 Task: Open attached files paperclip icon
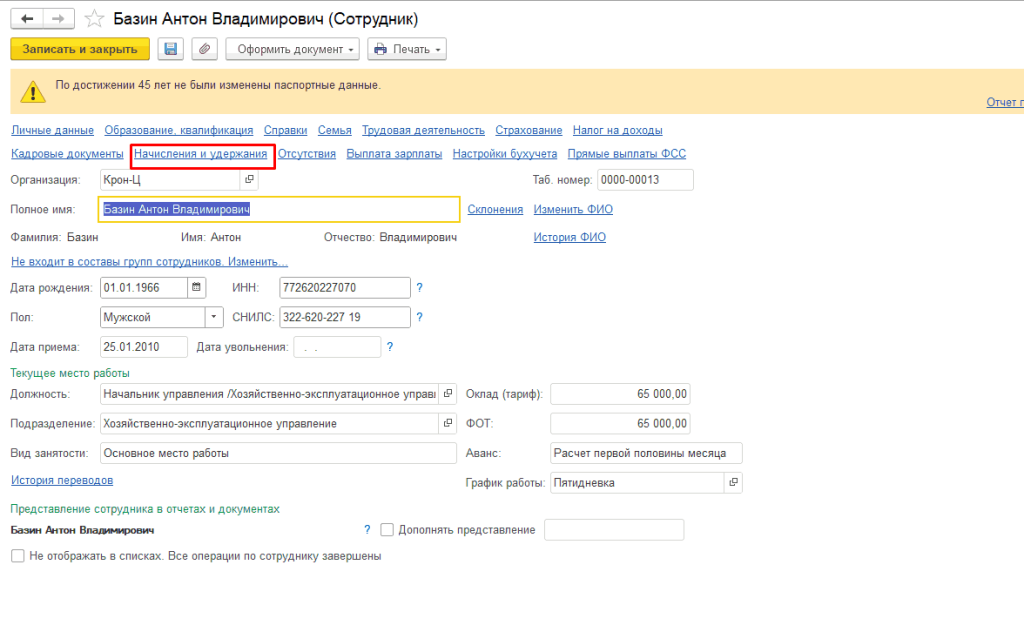coord(204,49)
